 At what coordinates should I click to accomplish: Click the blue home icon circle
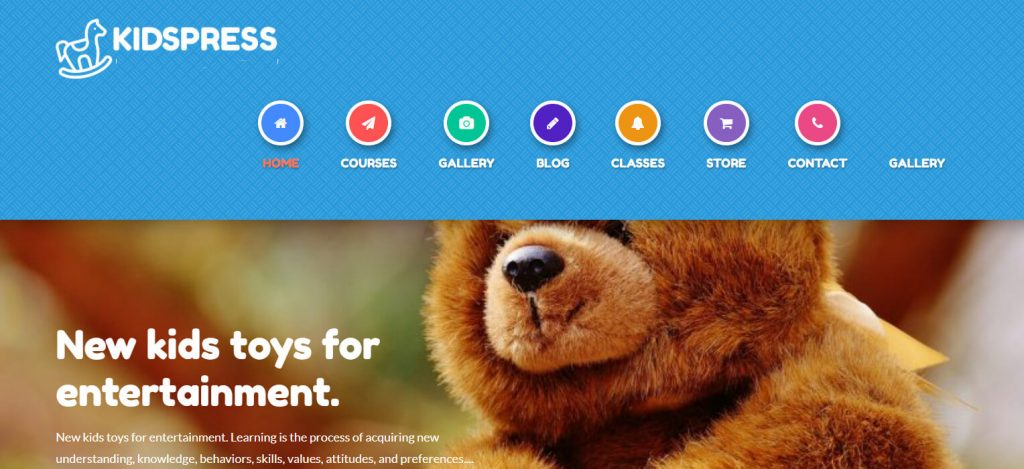click(281, 123)
